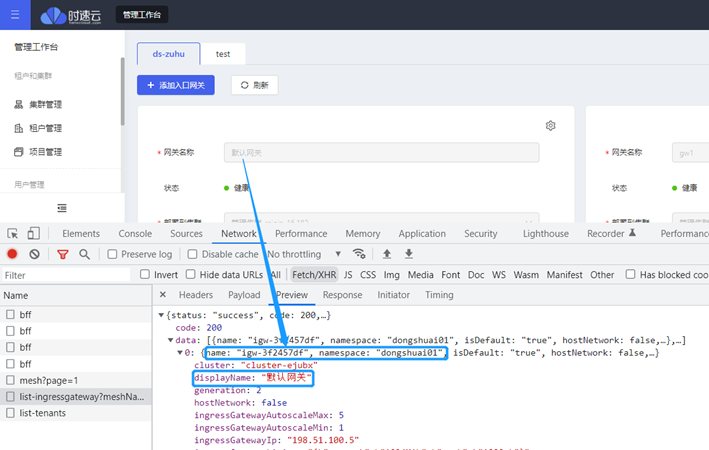The image size is (709, 450).
Task: Collapse the 0 item node
Action: tap(180, 353)
